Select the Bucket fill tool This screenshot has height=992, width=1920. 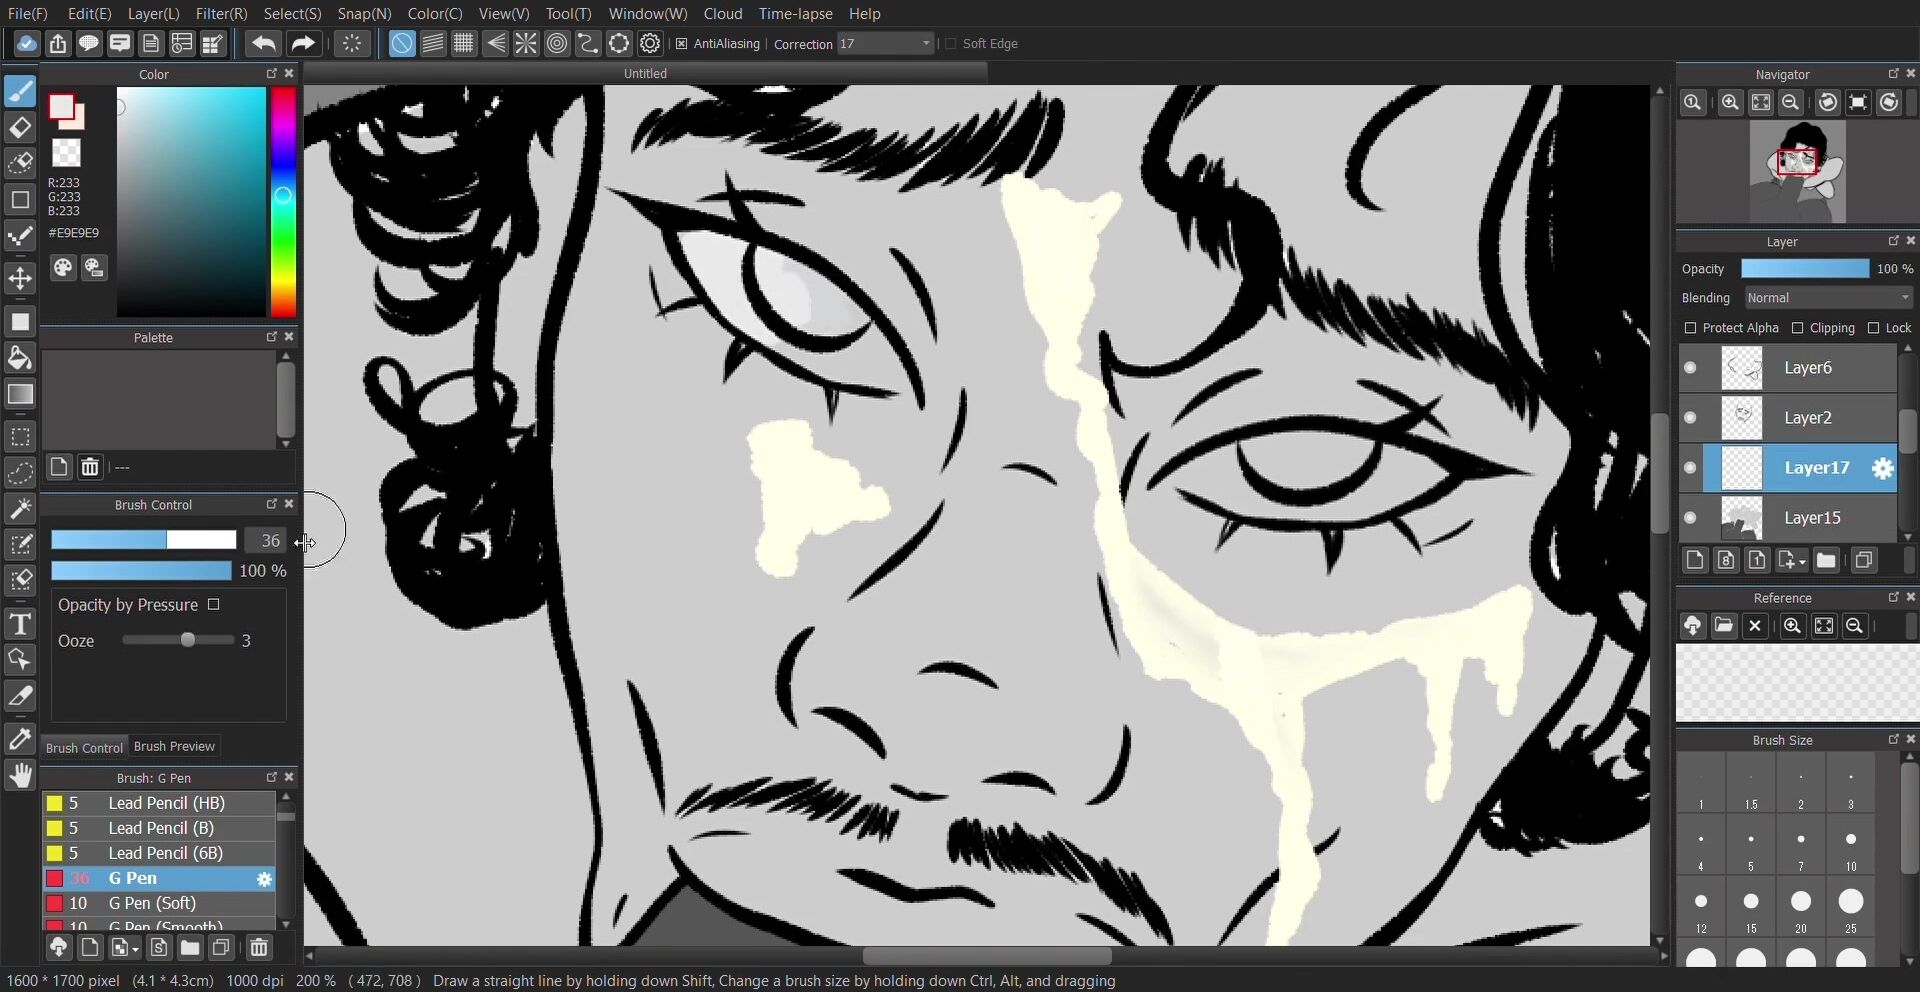click(x=20, y=358)
